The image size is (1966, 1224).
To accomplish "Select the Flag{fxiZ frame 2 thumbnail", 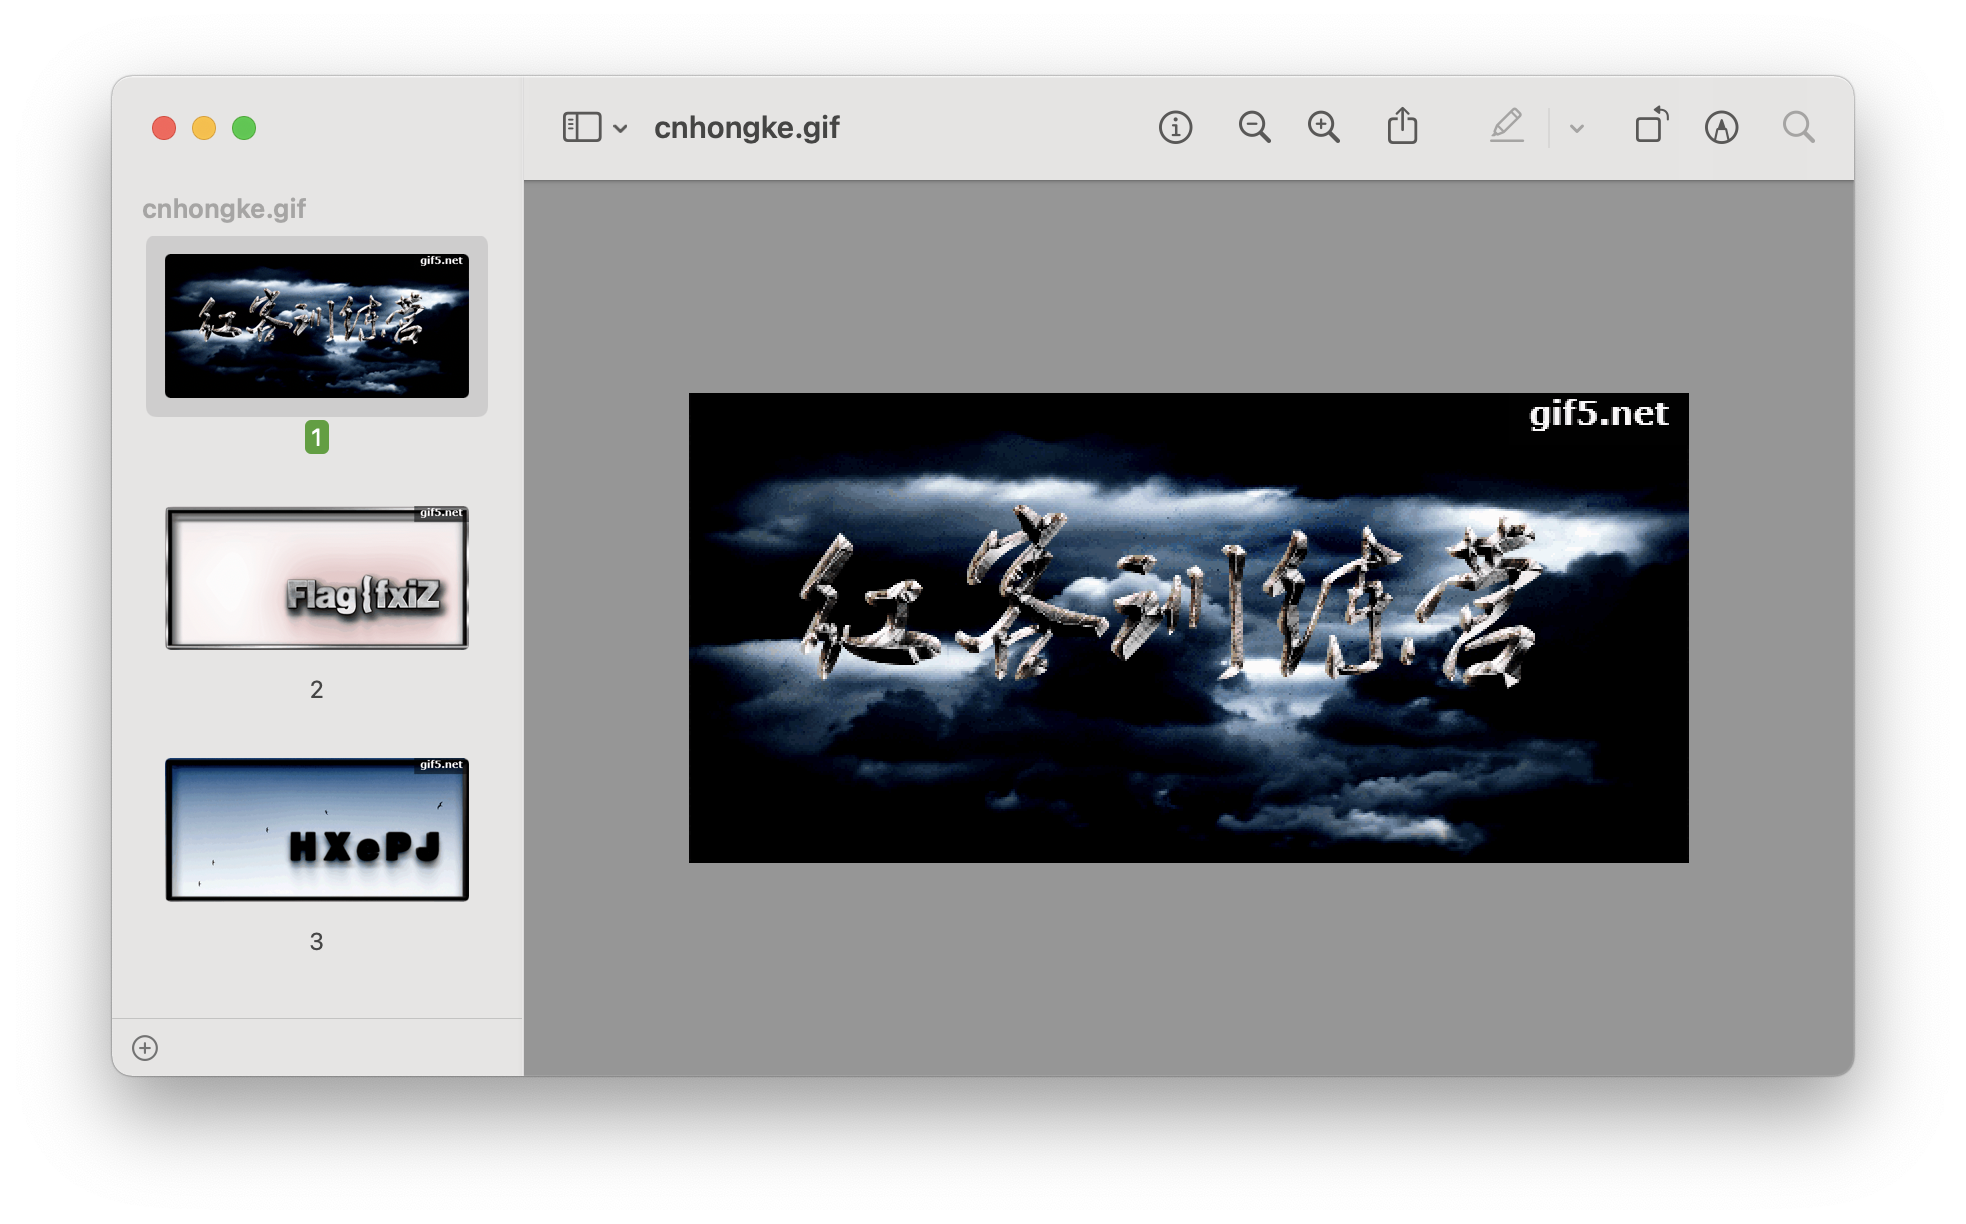I will (x=317, y=578).
